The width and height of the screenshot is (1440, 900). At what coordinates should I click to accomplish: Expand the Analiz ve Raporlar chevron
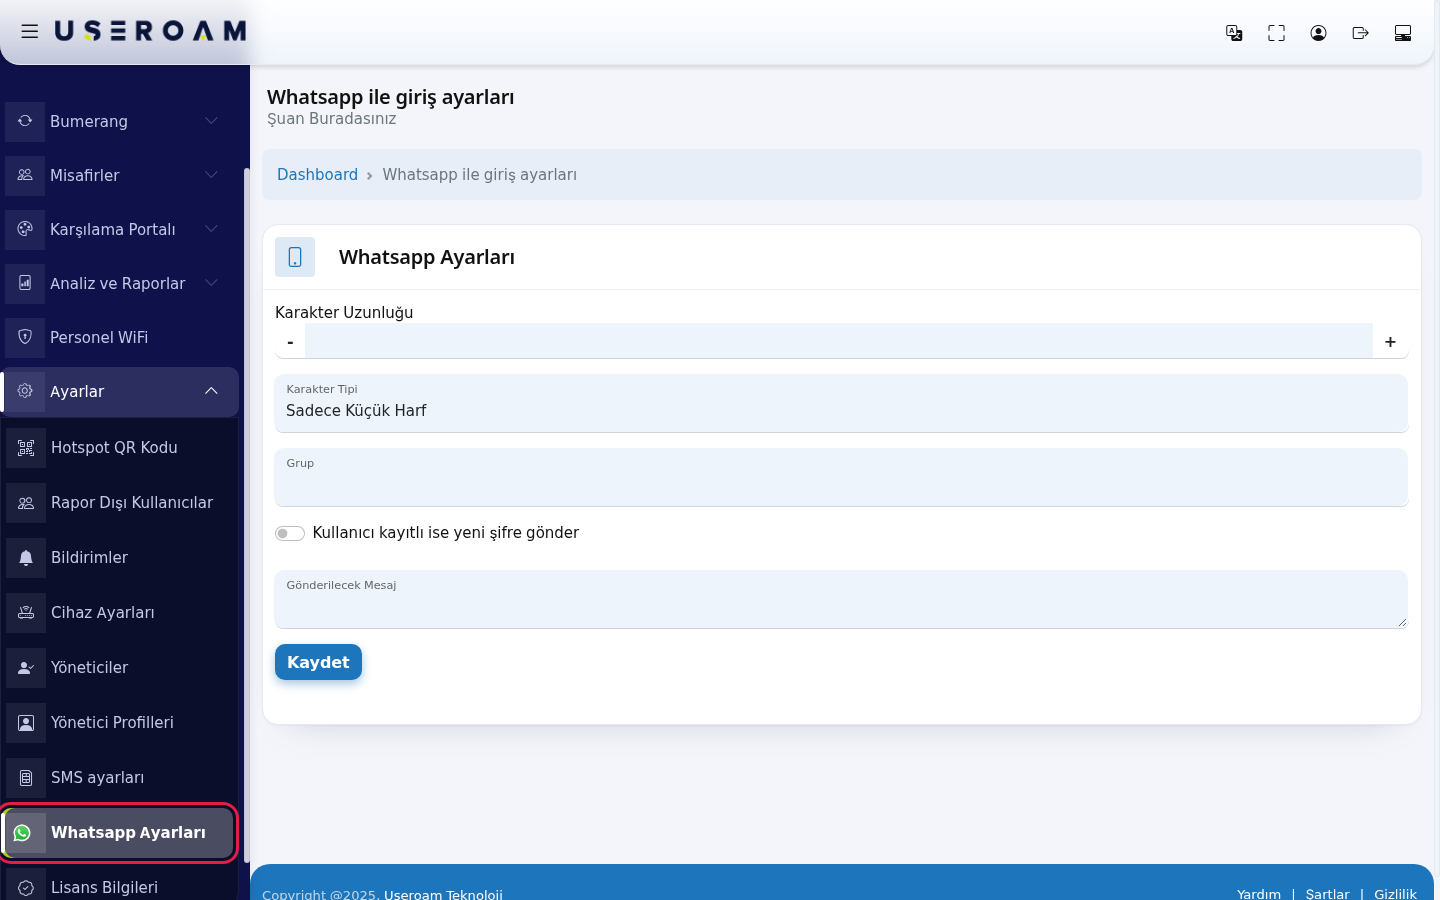tap(211, 283)
